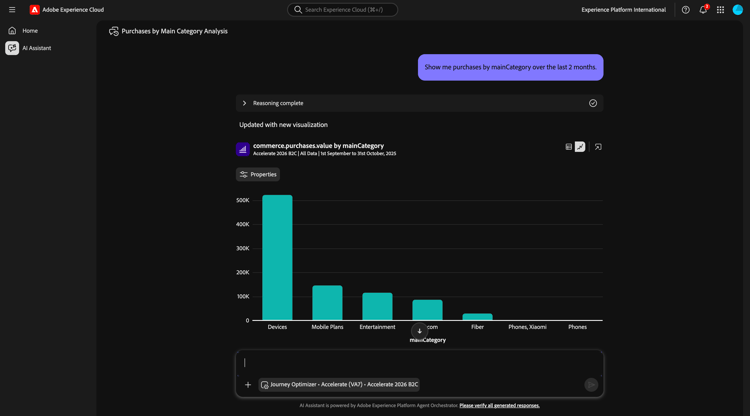Click the Updated with new visualization text
This screenshot has width=750, height=416.
[283, 125]
